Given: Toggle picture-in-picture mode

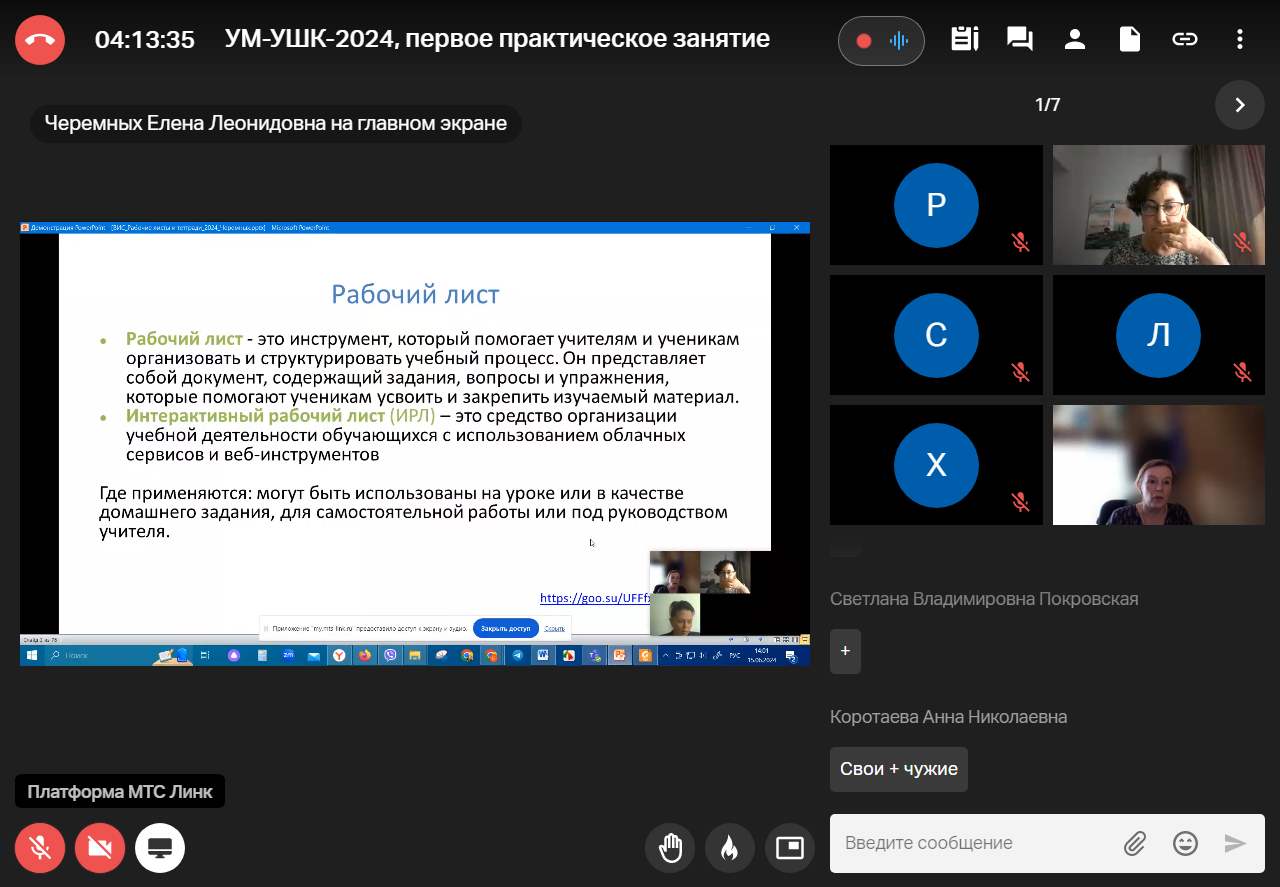Looking at the screenshot, I should (790, 848).
